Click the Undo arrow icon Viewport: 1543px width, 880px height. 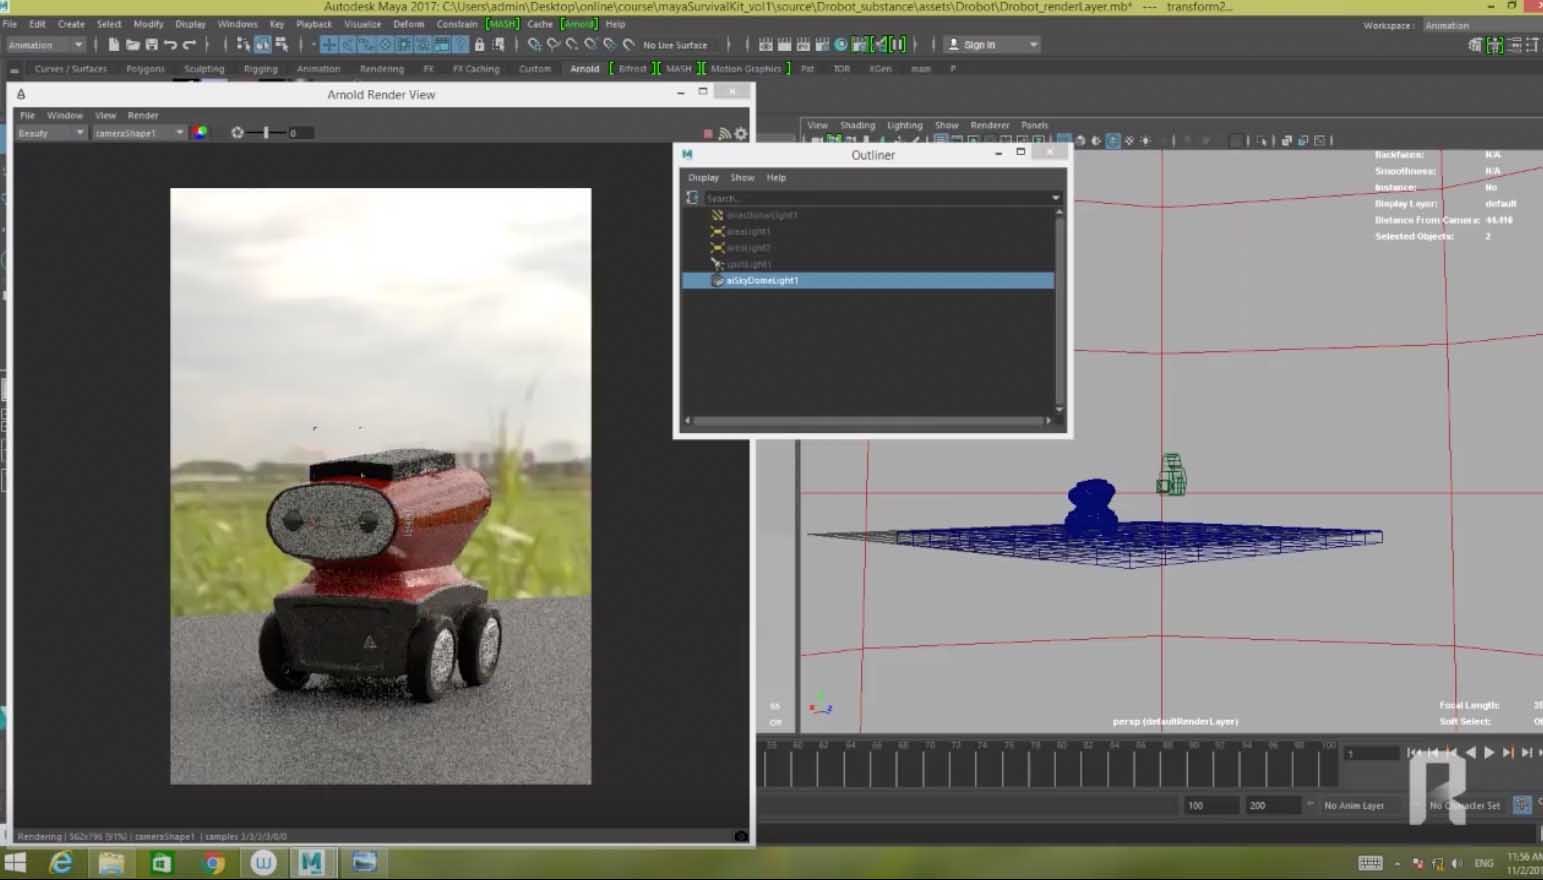tap(170, 45)
